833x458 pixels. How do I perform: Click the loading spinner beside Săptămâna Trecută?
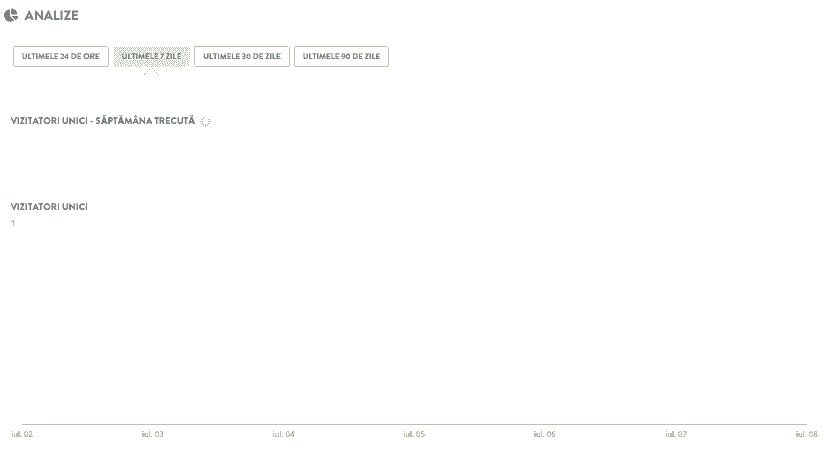coord(206,121)
